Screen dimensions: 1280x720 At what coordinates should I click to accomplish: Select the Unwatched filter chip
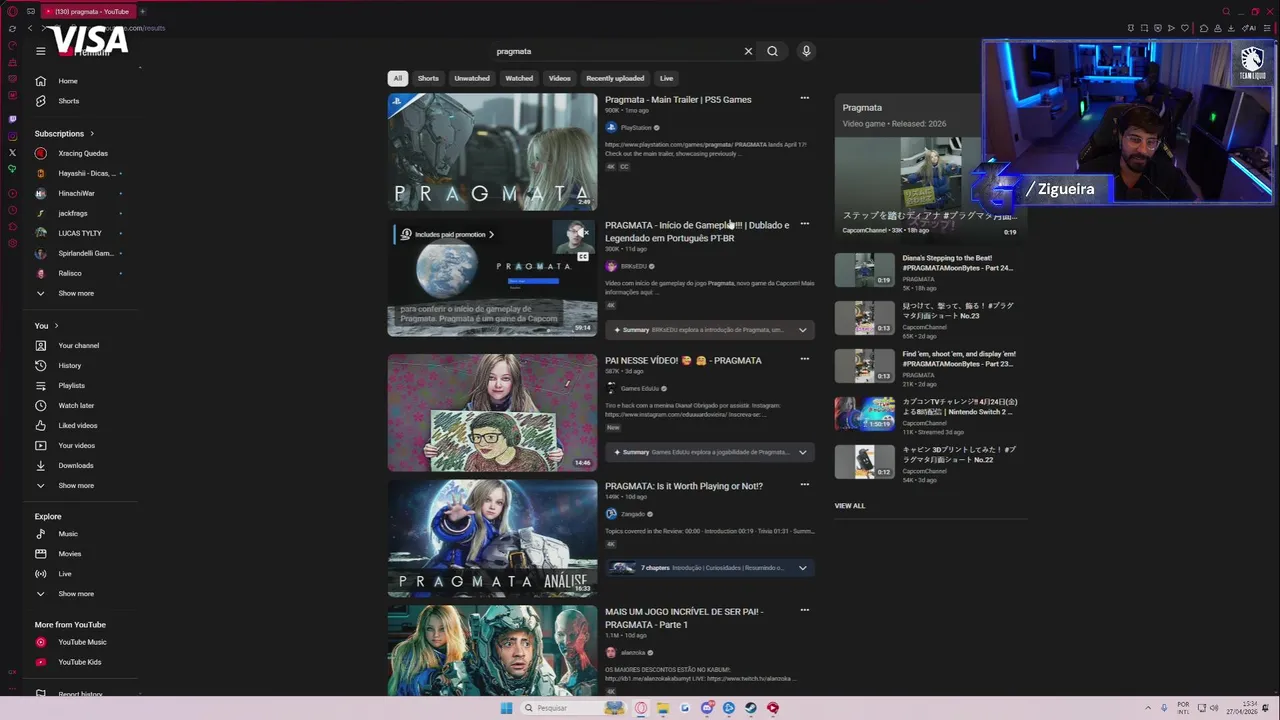click(472, 78)
